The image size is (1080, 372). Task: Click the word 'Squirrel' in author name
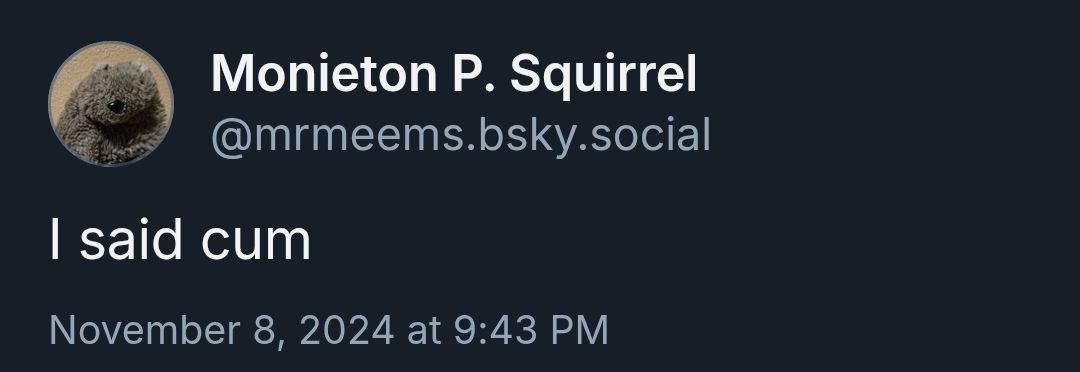click(x=603, y=76)
